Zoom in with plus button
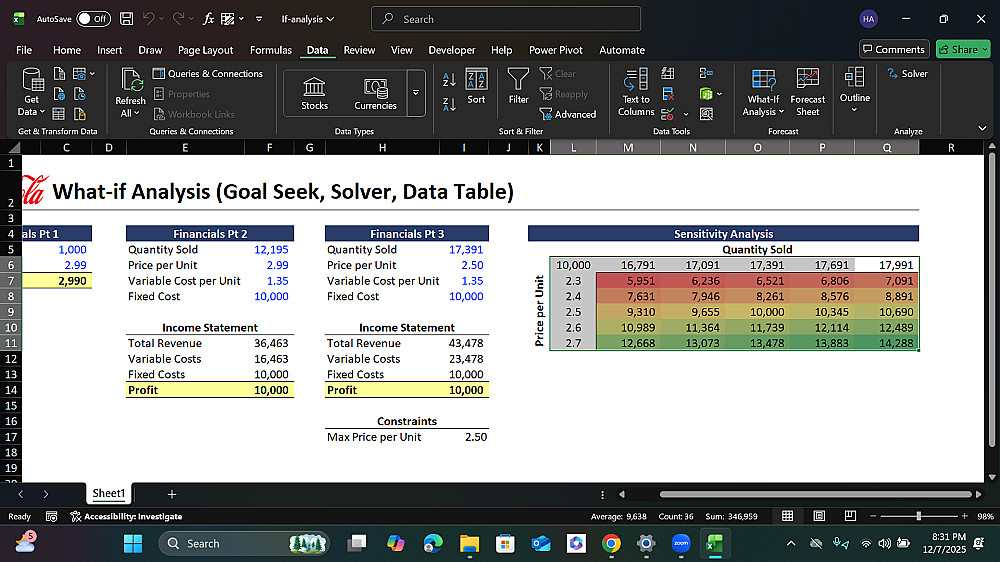This screenshot has height=562, width=1000. click(x=965, y=515)
